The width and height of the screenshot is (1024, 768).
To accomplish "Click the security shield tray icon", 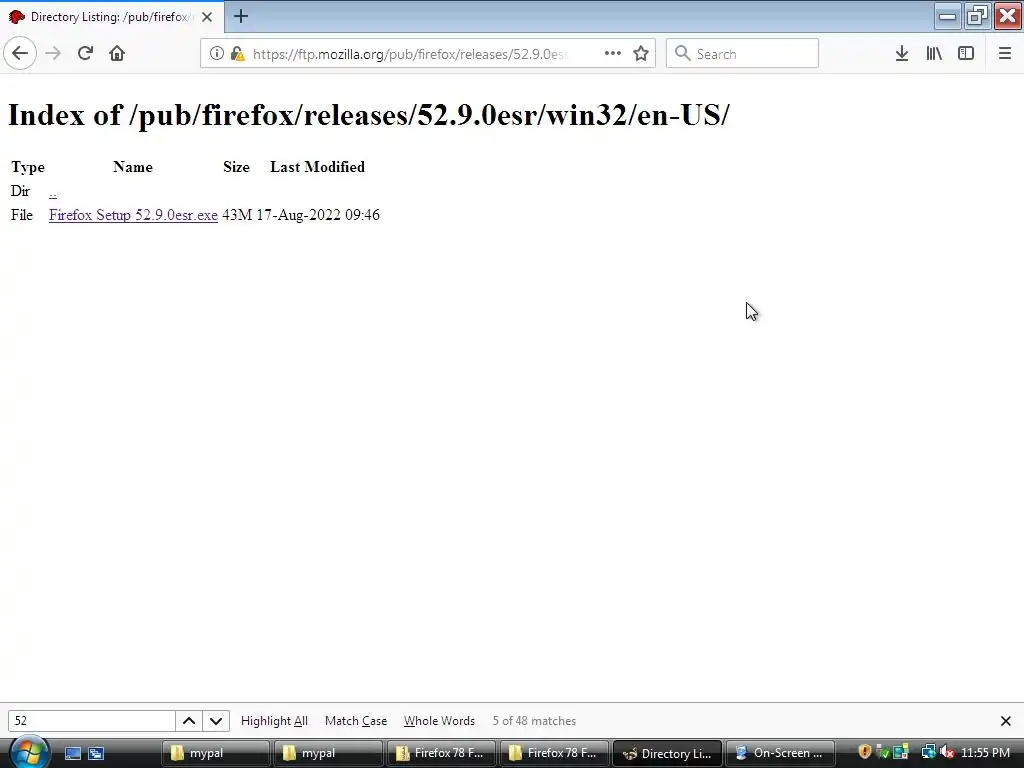I will (x=865, y=752).
